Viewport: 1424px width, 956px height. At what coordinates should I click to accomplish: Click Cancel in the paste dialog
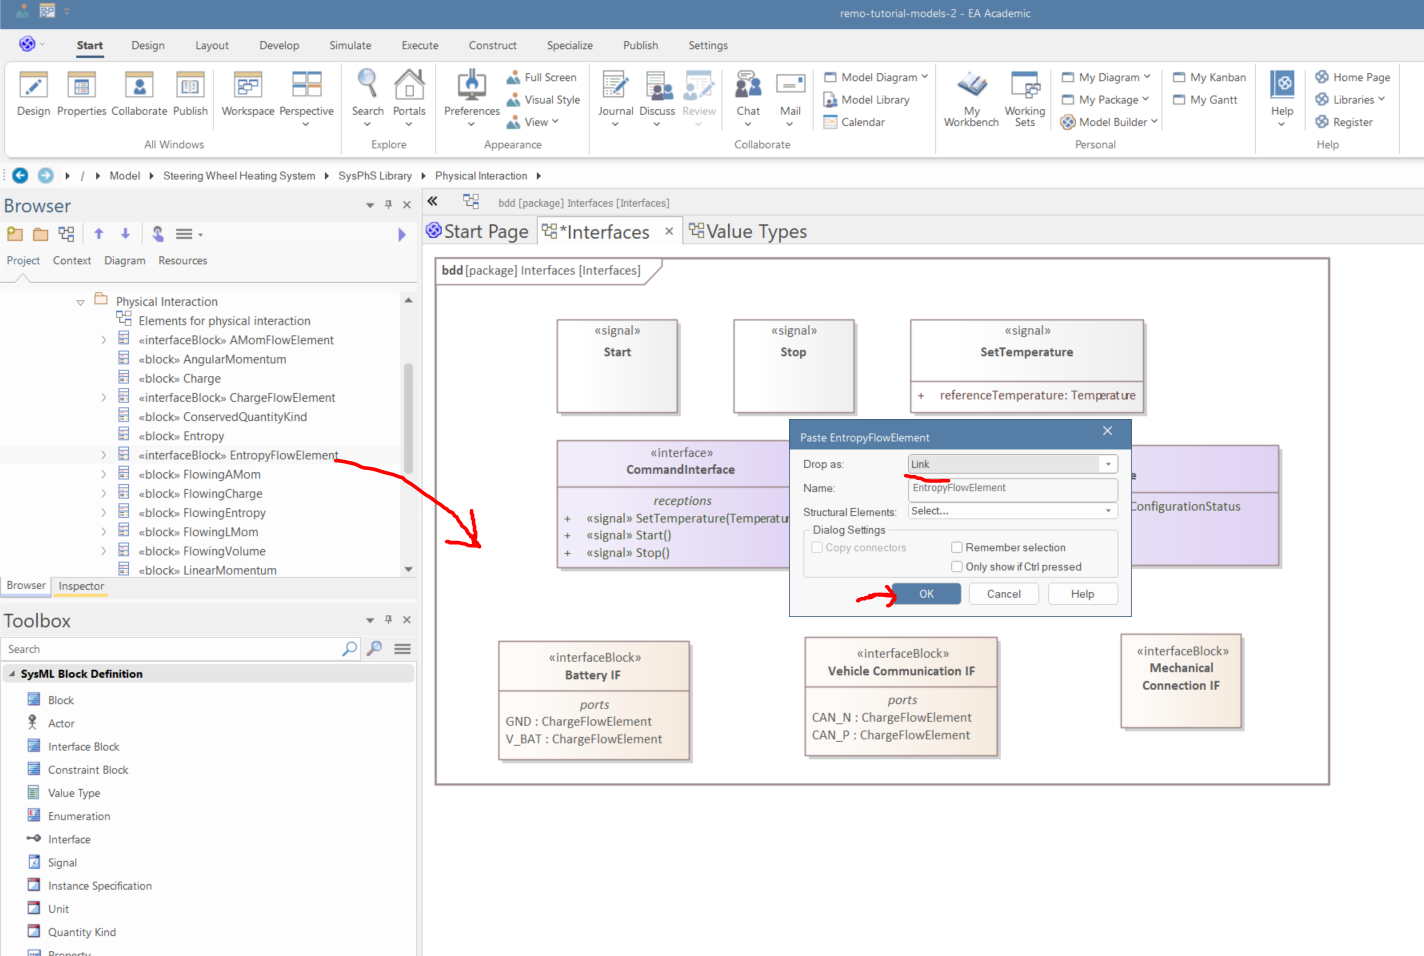[x=1003, y=594]
